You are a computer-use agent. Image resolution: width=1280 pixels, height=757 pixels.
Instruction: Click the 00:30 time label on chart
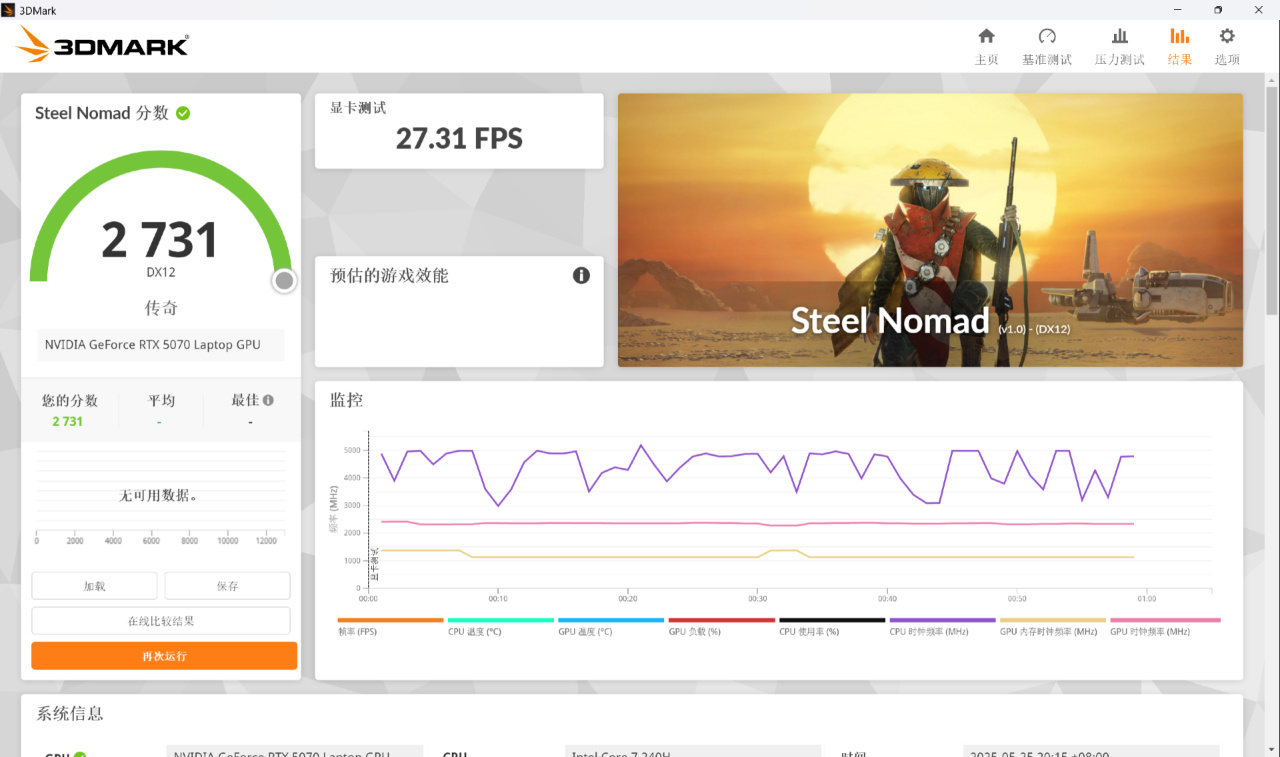point(757,599)
